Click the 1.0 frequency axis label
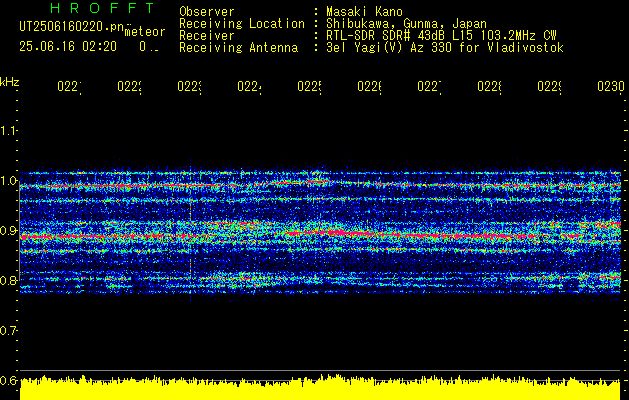Image resolution: width=629 pixels, height=400 pixels. [9, 181]
